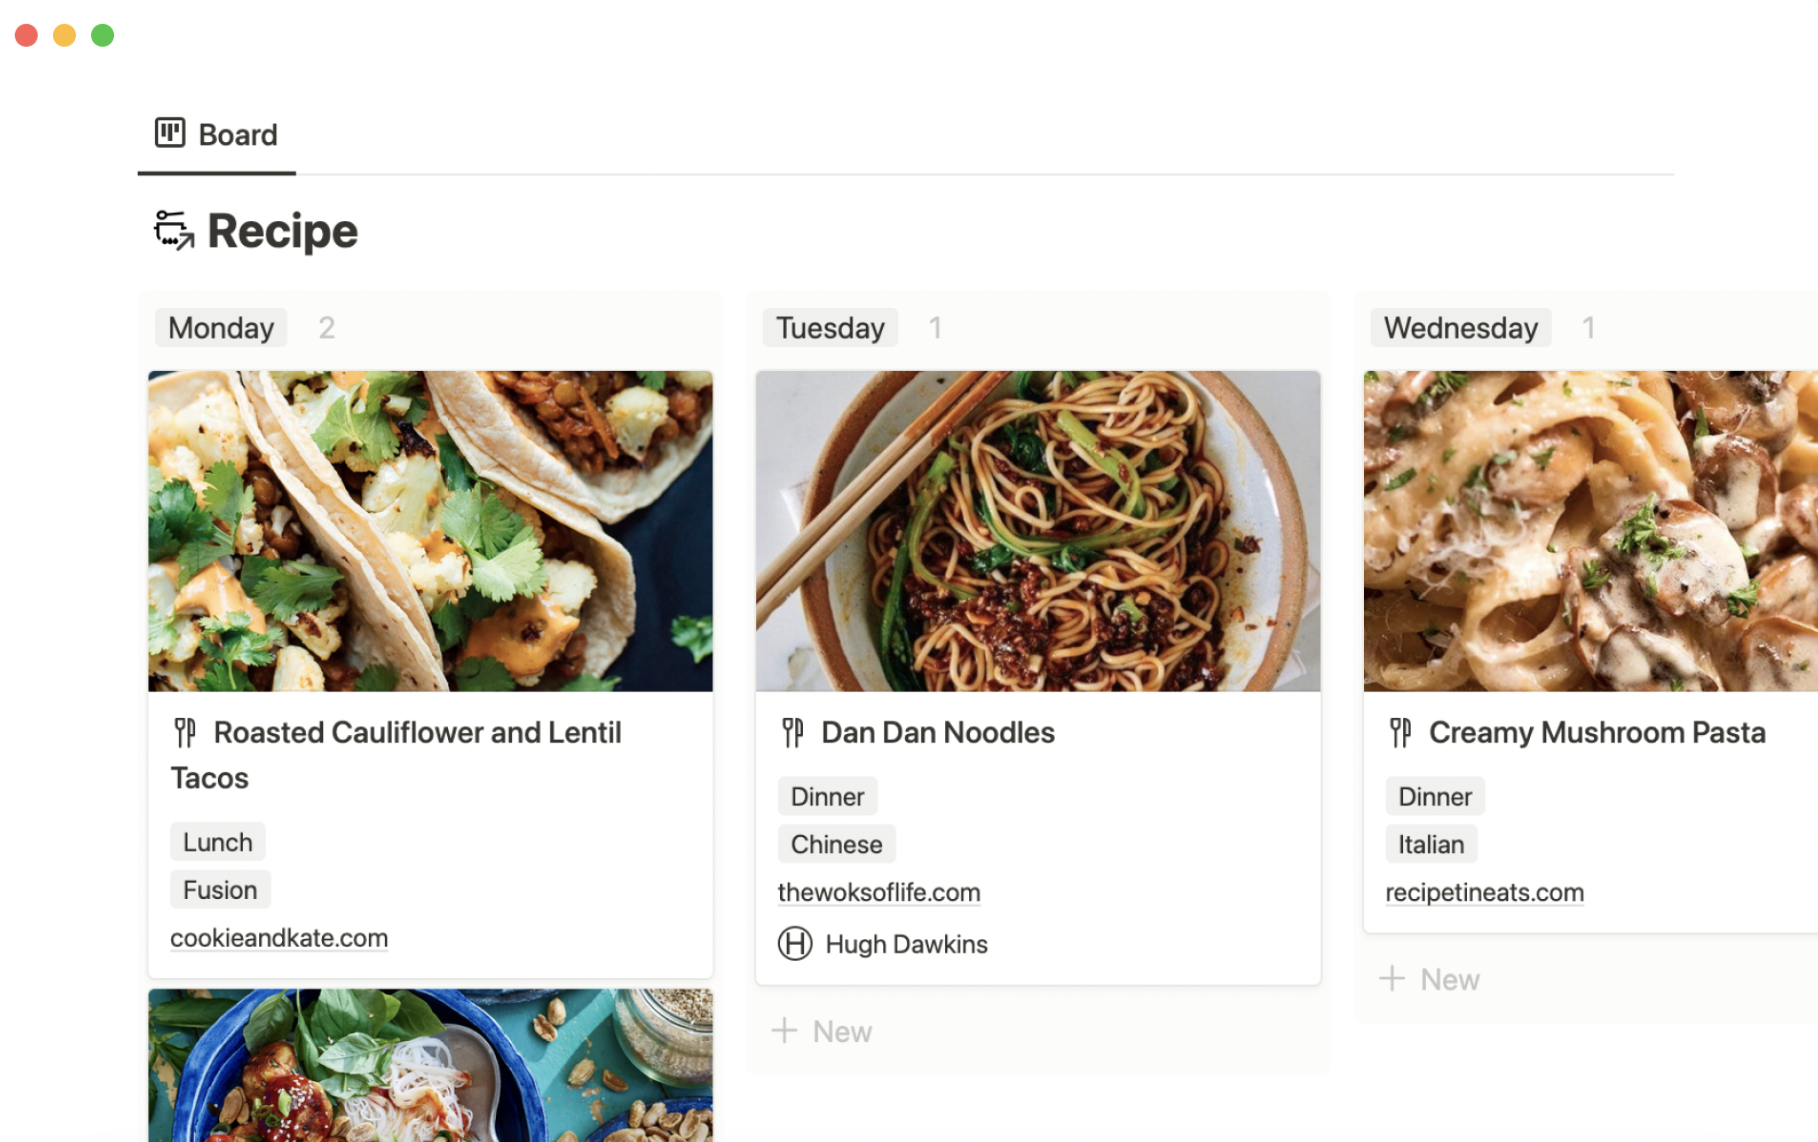The image size is (1818, 1142).
Task: Click the utensils icon on Dan Dan Noodles
Action: tap(793, 733)
